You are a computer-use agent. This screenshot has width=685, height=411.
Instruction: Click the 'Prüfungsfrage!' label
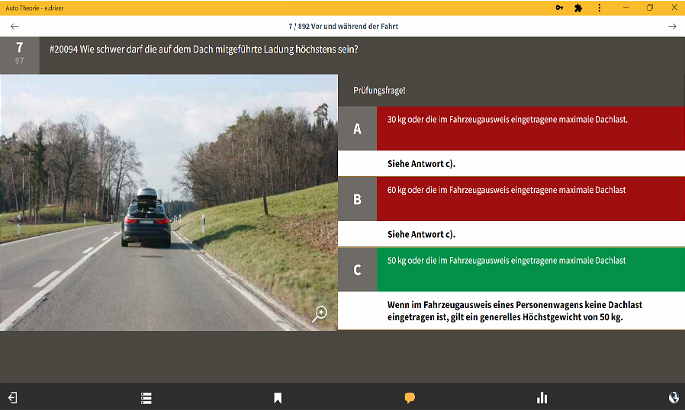[379, 90]
